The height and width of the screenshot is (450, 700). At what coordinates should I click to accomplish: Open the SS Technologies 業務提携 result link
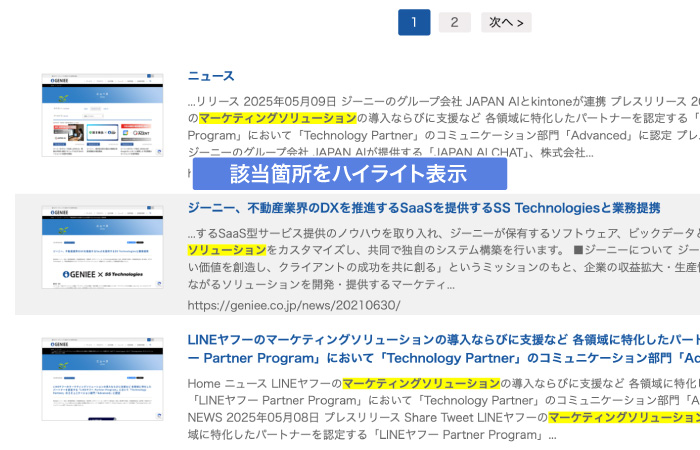(x=424, y=208)
